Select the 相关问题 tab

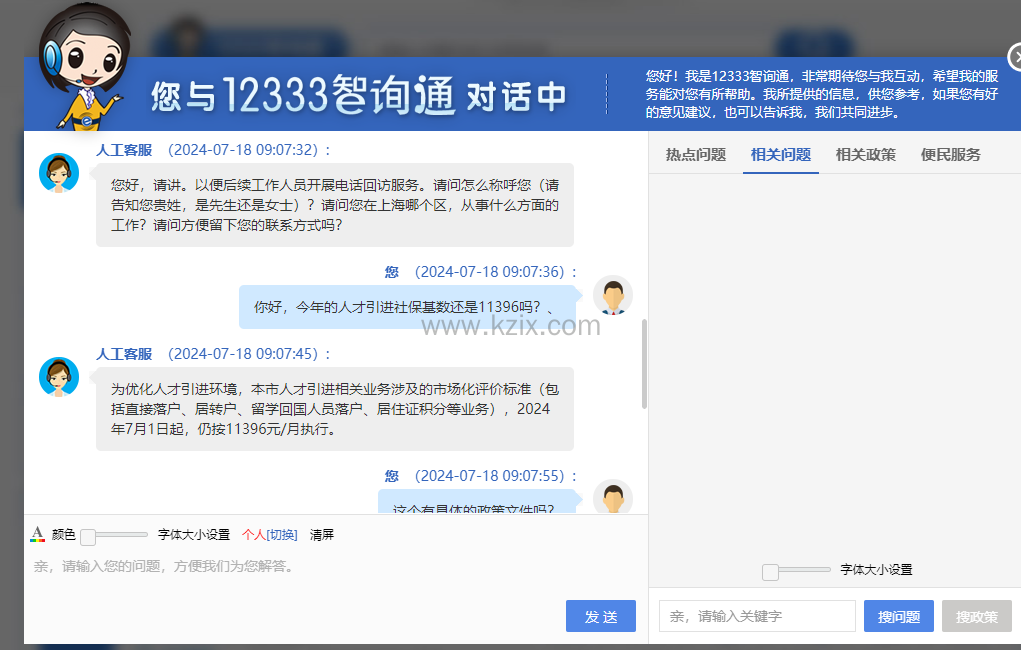click(x=781, y=155)
